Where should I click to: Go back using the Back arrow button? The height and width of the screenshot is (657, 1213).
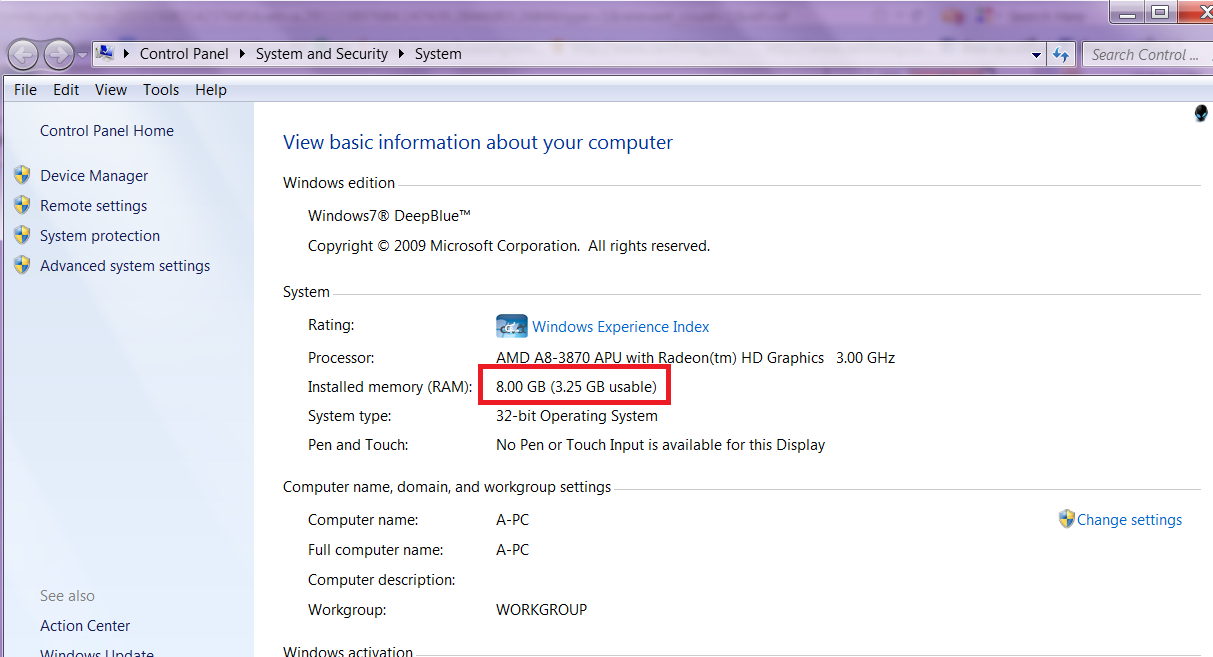pyautogui.click(x=23, y=54)
